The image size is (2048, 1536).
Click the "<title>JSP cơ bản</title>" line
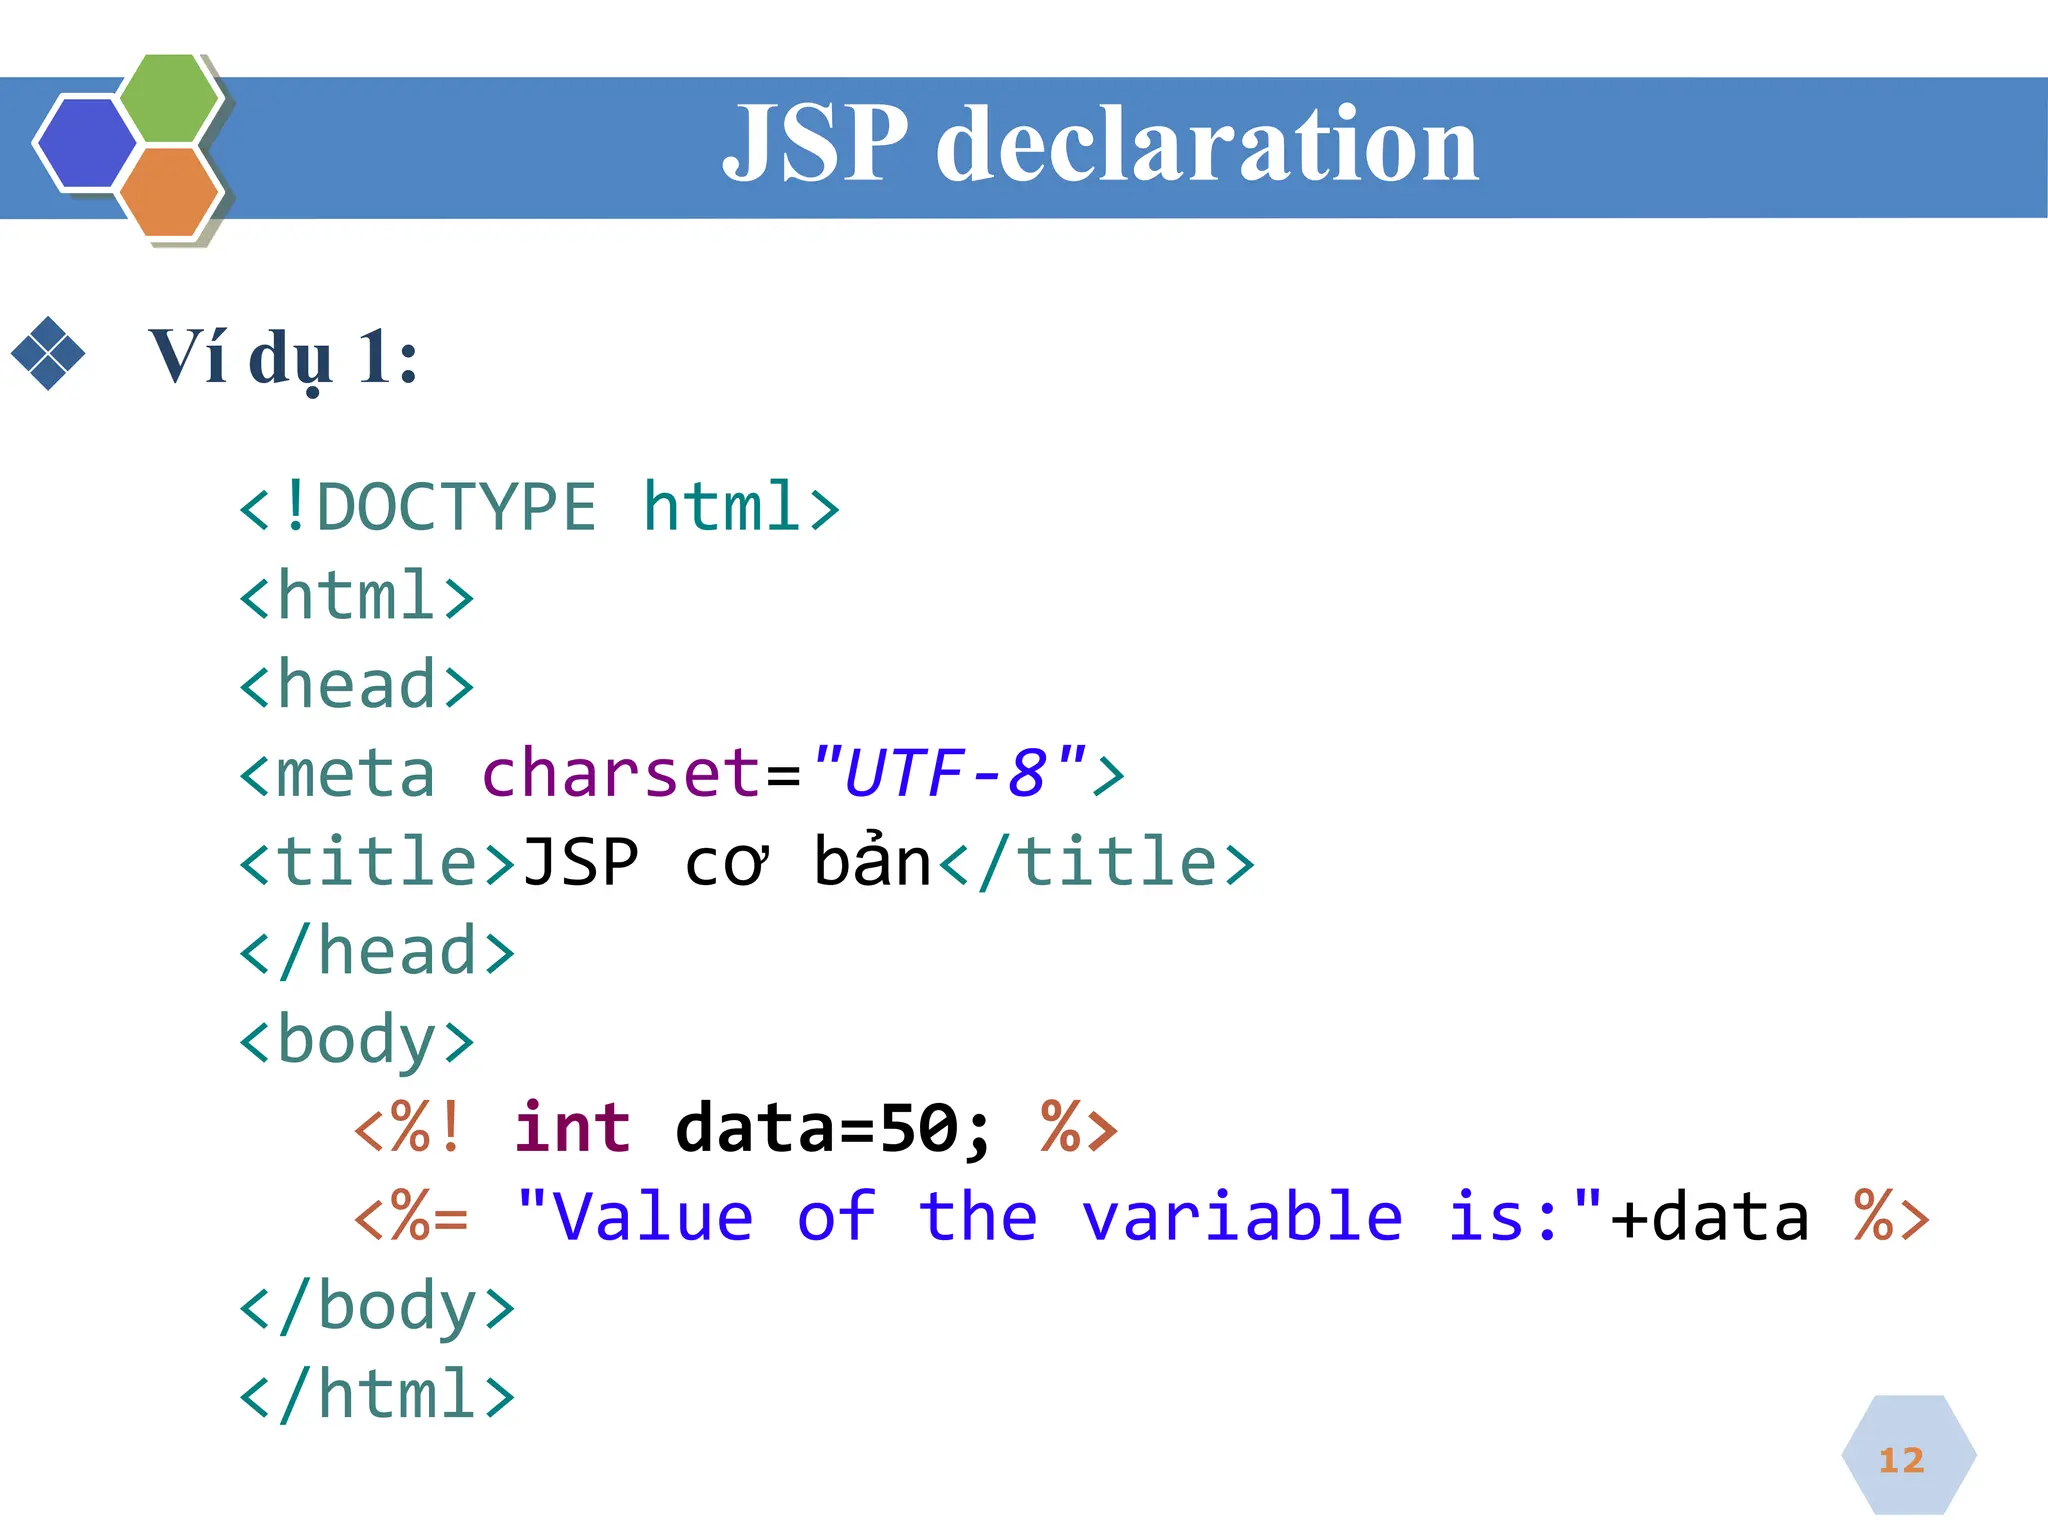[x=747, y=862]
